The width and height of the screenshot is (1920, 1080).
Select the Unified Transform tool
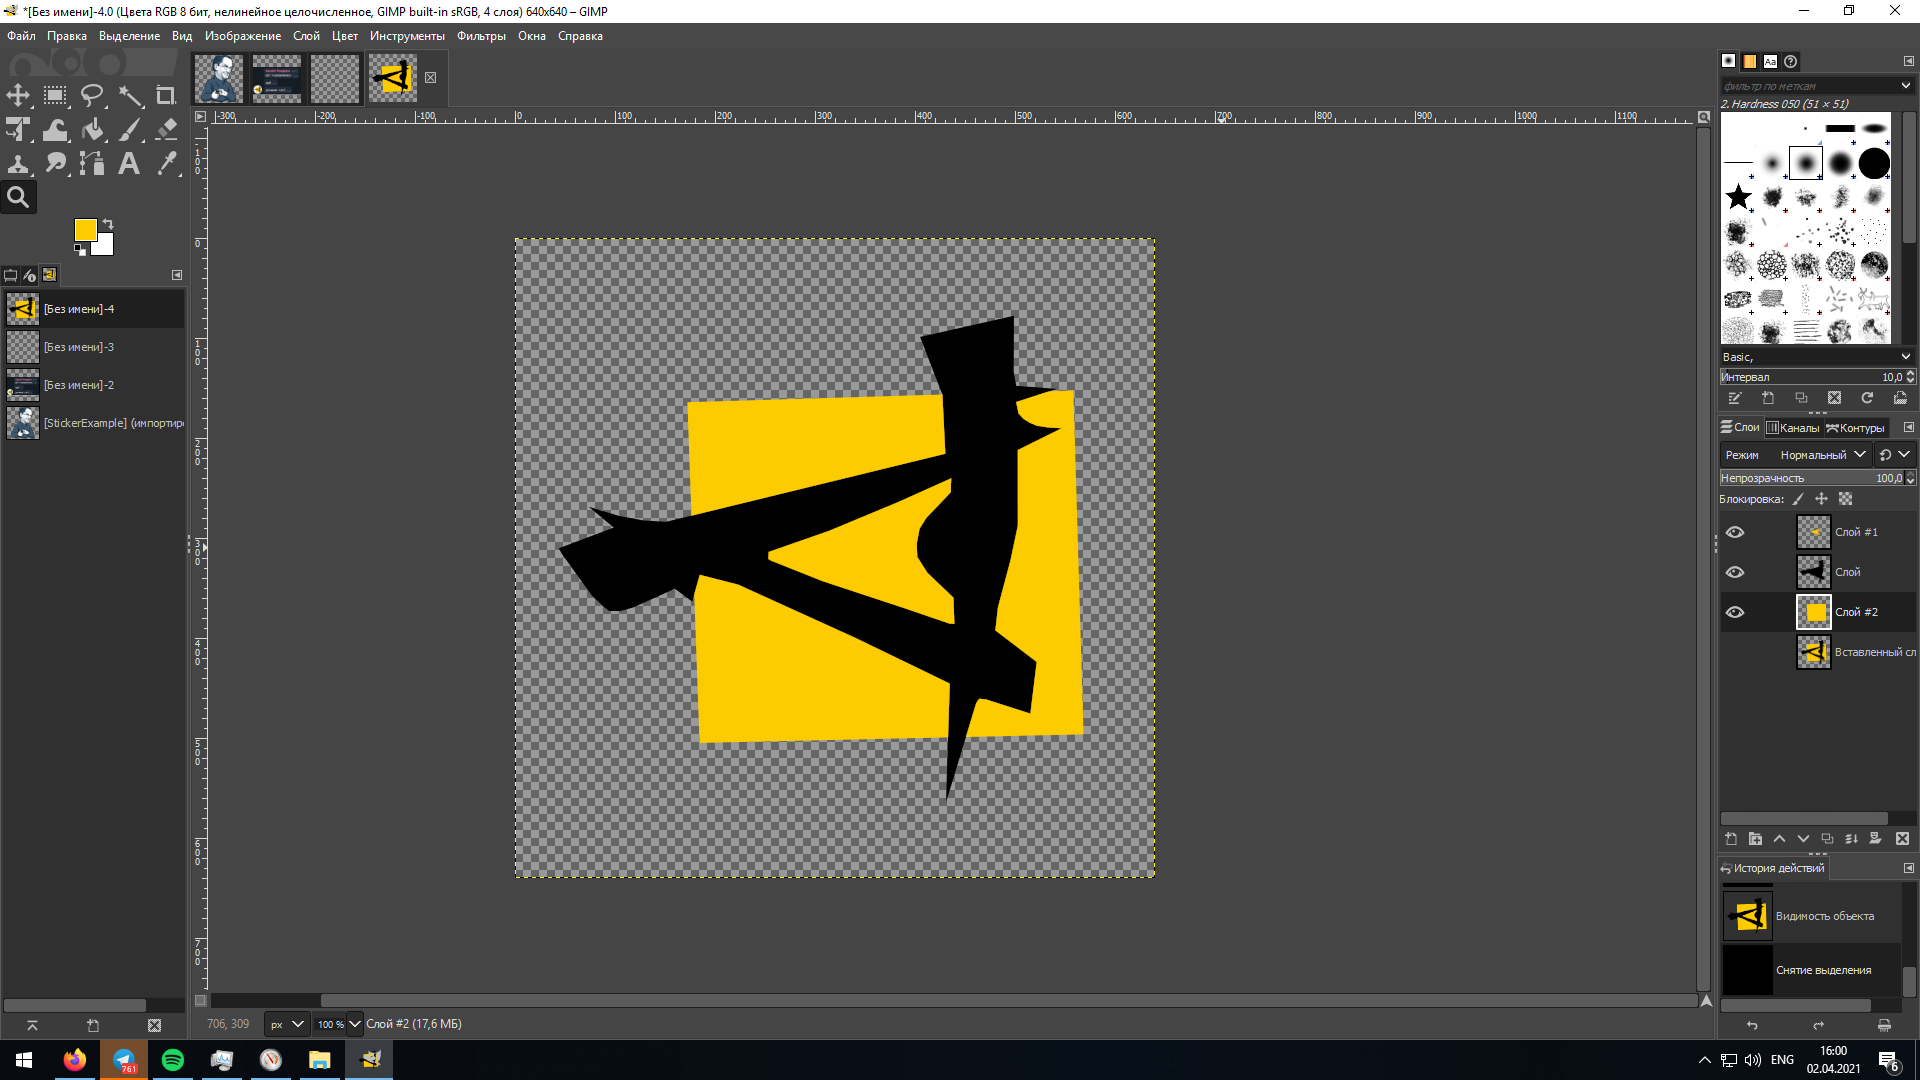click(18, 130)
